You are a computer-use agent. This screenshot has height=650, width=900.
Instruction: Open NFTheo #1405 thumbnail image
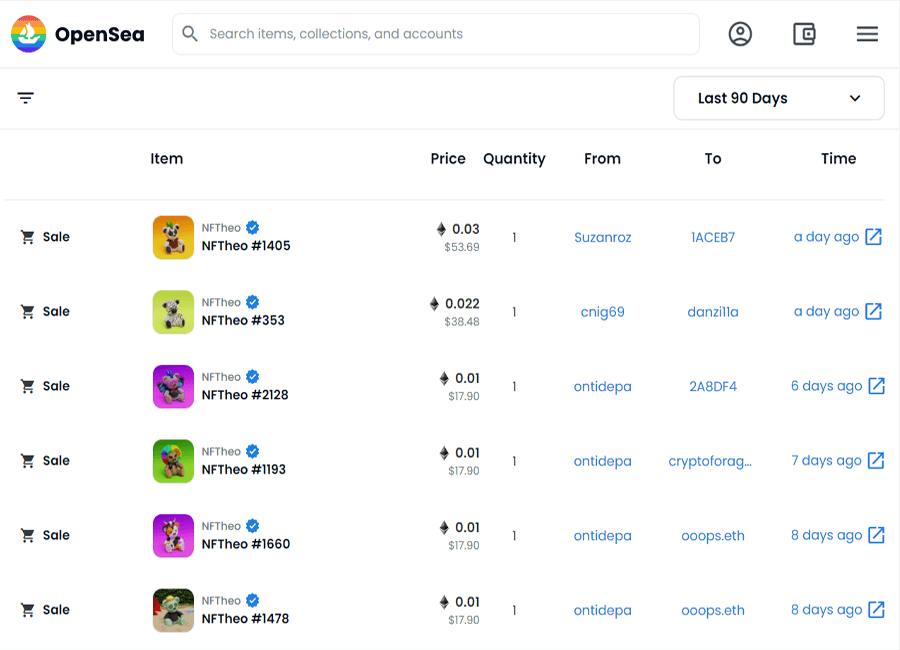pyautogui.click(x=173, y=237)
